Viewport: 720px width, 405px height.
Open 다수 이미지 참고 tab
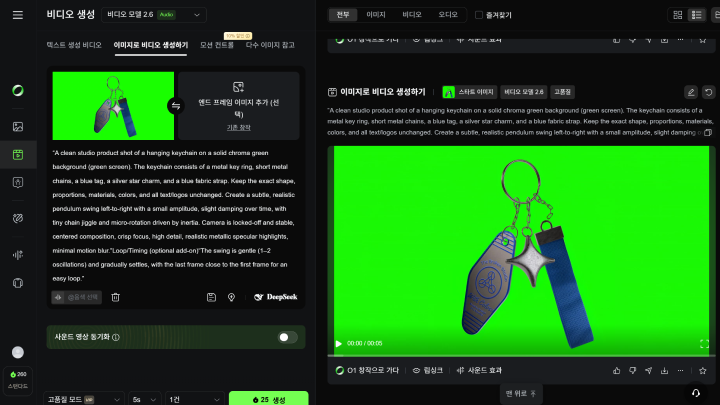(x=270, y=45)
